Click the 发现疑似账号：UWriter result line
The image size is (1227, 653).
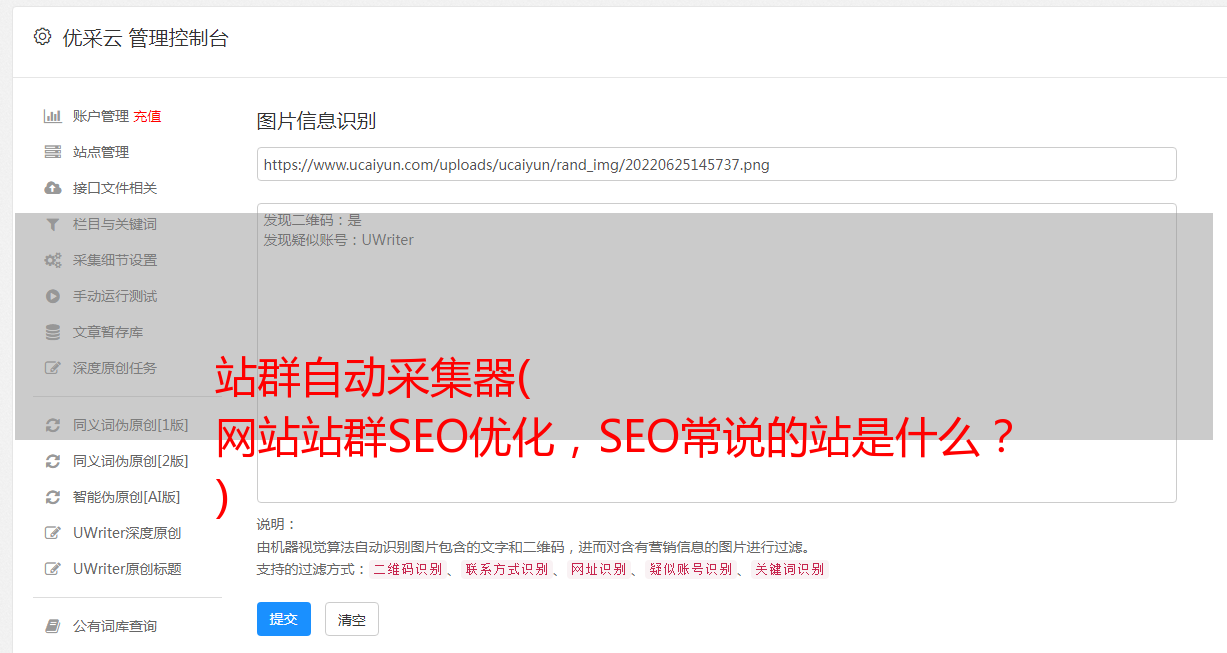[339, 240]
